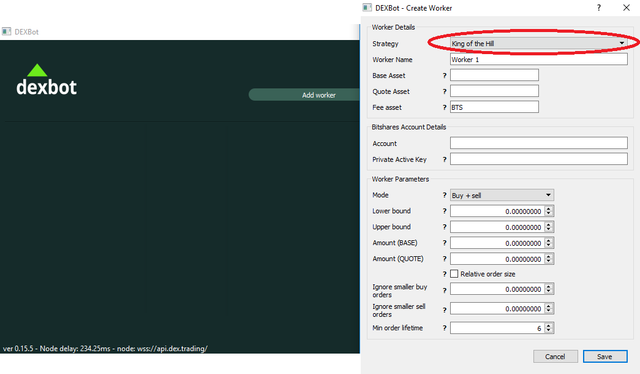The image size is (640, 374).
Task: Click the help question mark beside Lower bound
Action: 444,211
